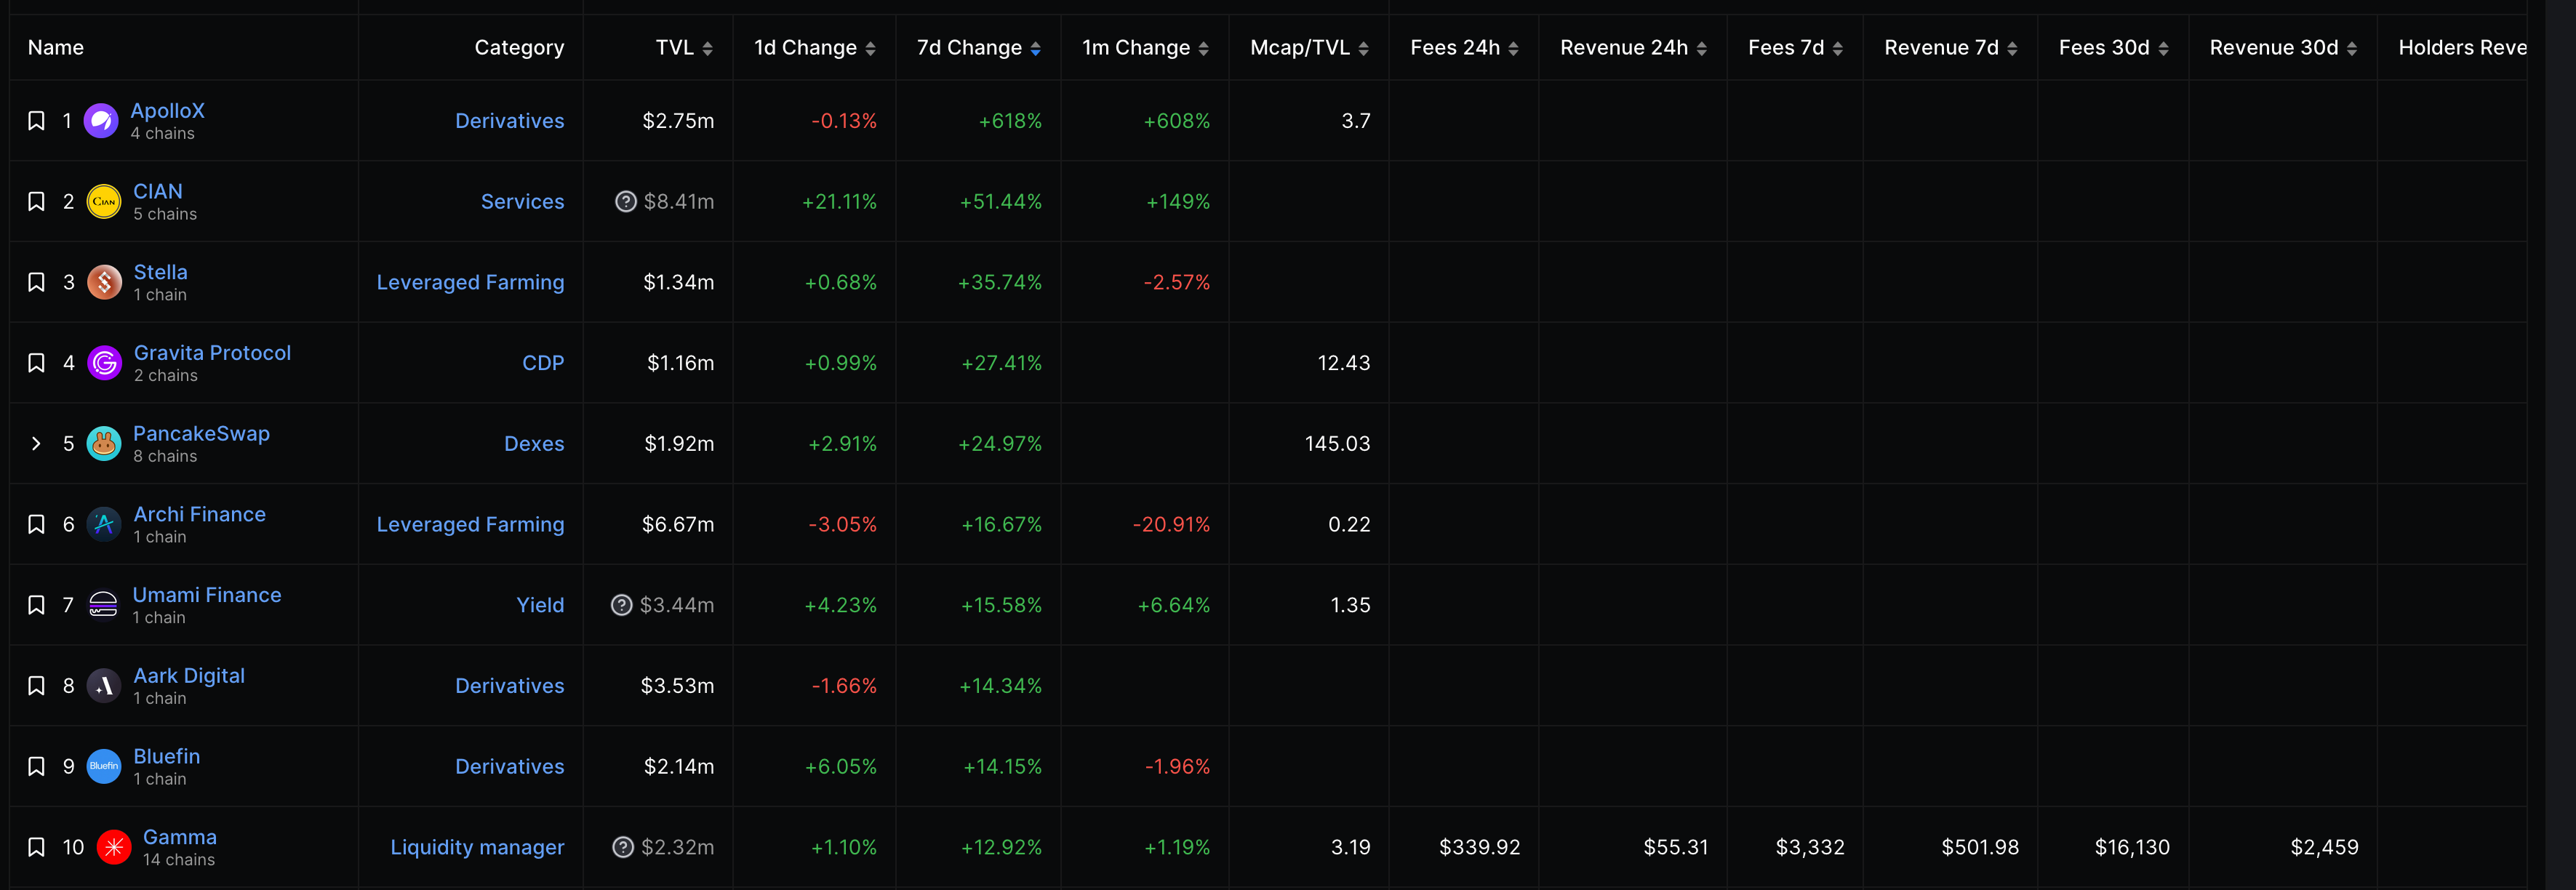
Task: Click the CIAN yellow logo icon
Action: [104, 202]
